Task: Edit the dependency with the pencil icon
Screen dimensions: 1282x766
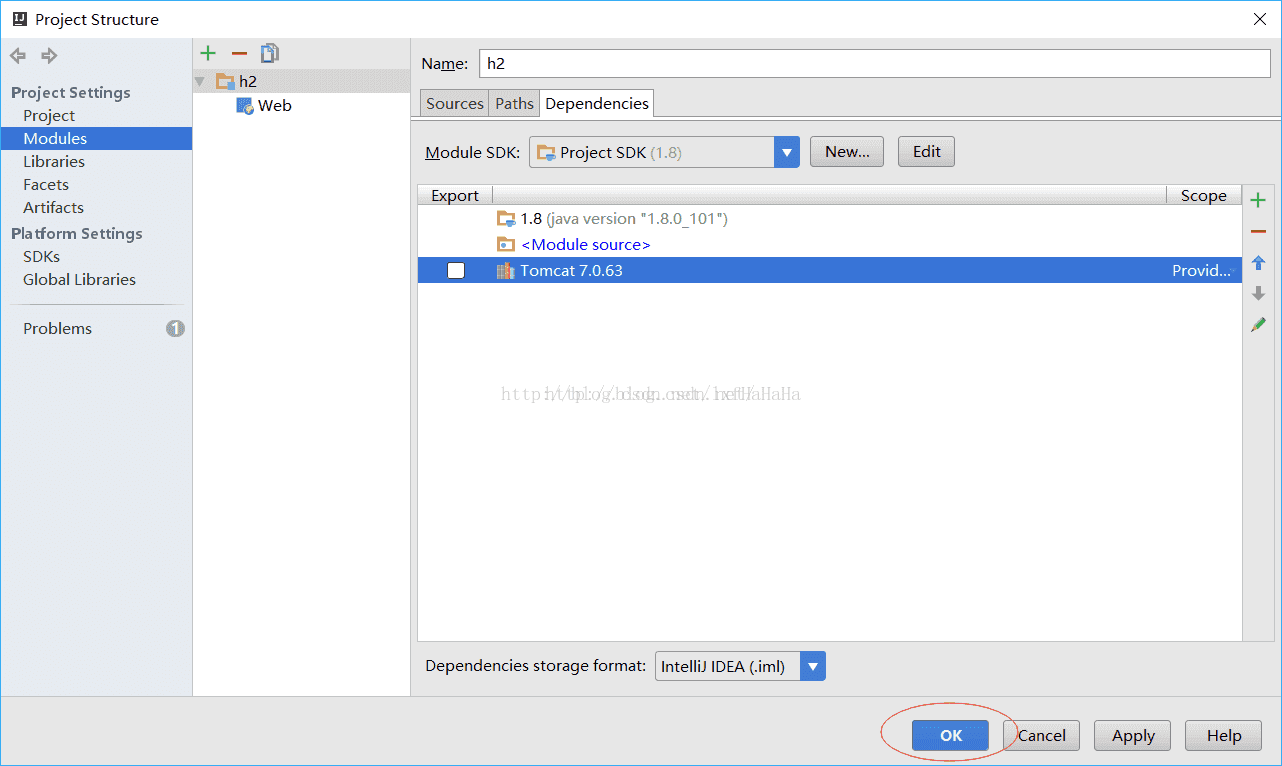Action: click(x=1258, y=325)
